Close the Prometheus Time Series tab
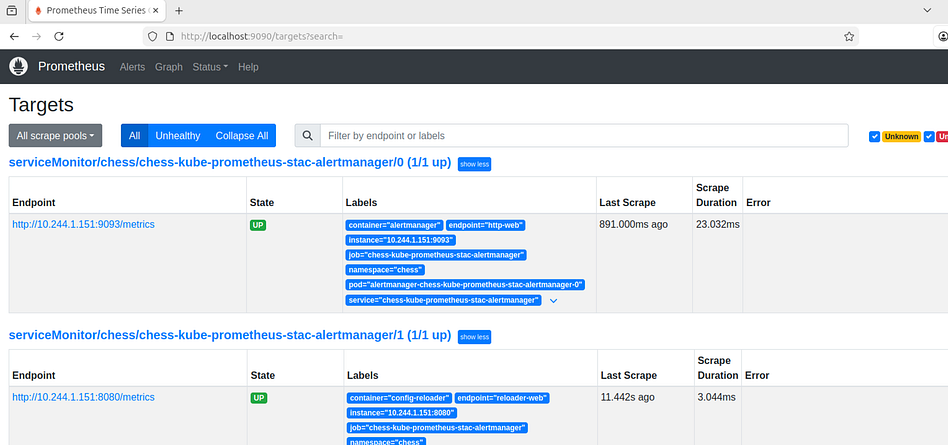Image resolution: width=948 pixels, height=445 pixels. pyautogui.click(x=155, y=11)
